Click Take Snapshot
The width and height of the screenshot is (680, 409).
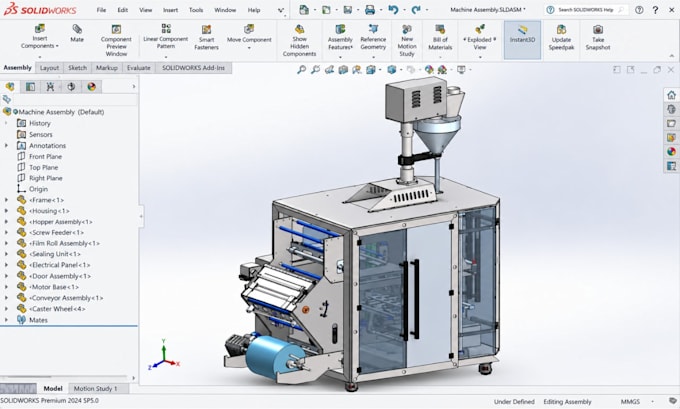click(598, 37)
